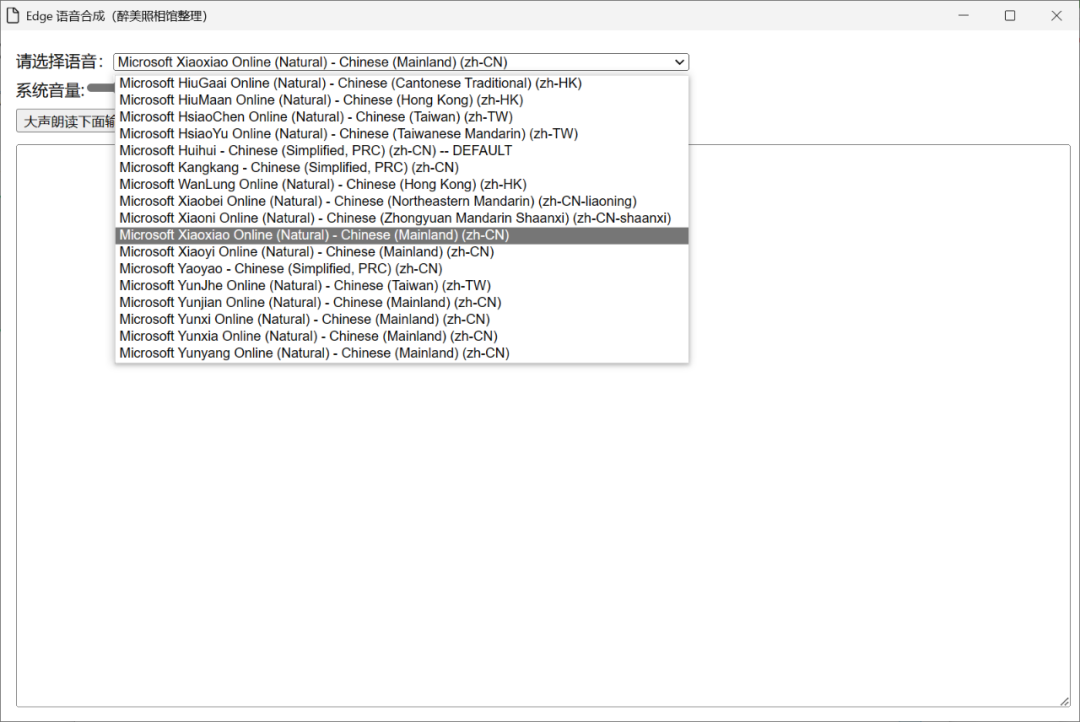Screen dimensions: 1080x722
Task: Choose Microsoft HsiaoChen Taiwan voice
Action: pos(402,117)
